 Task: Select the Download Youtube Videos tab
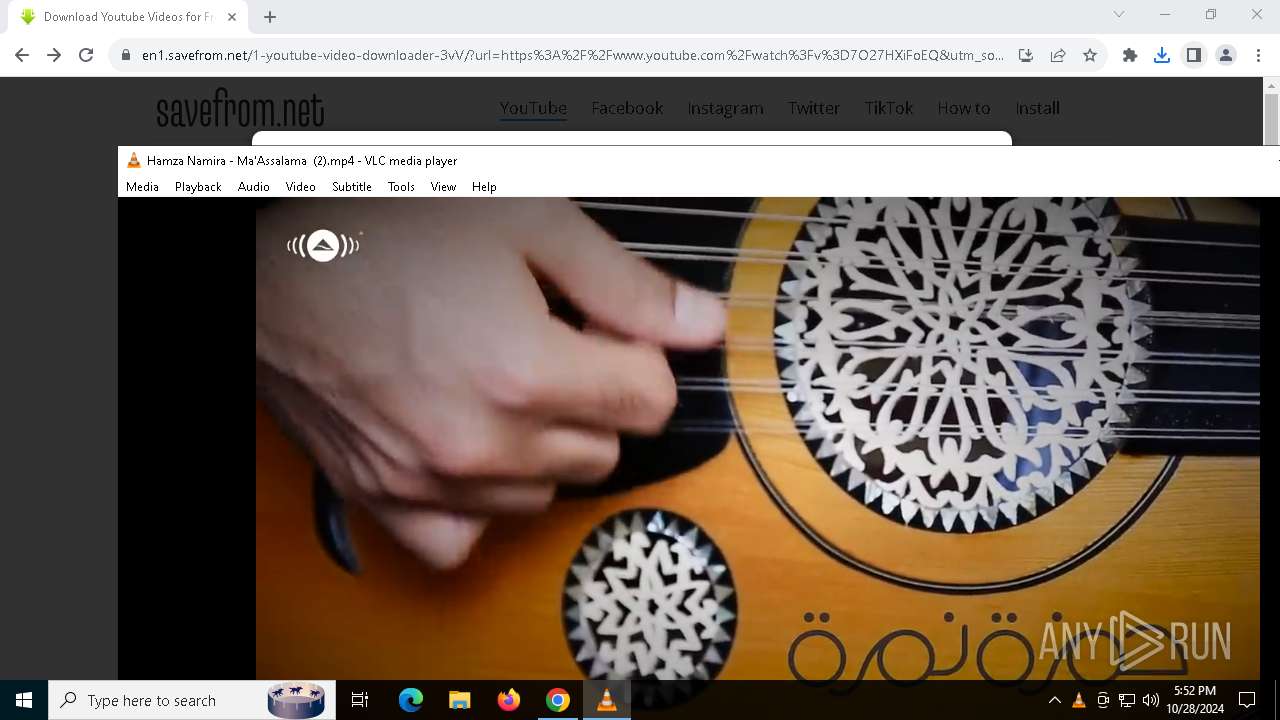[x=128, y=16]
